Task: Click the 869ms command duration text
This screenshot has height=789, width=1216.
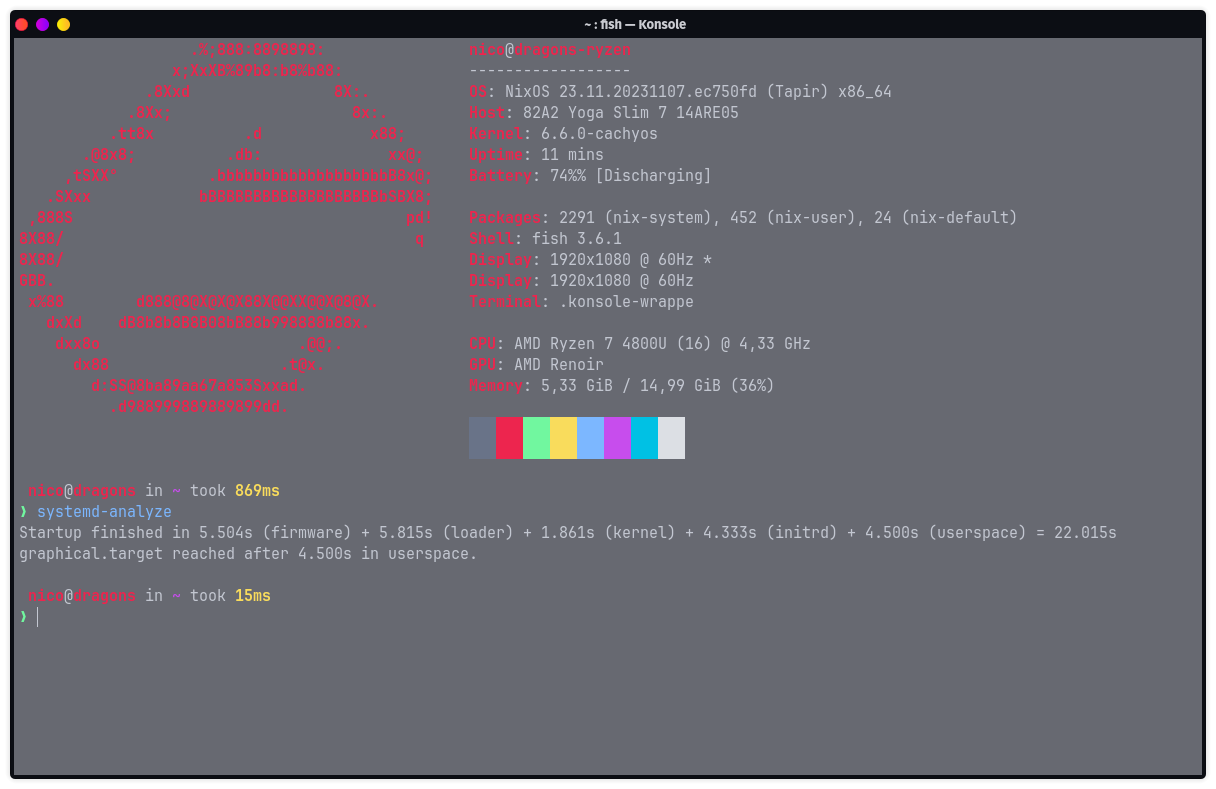Action: [x=257, y=491]
